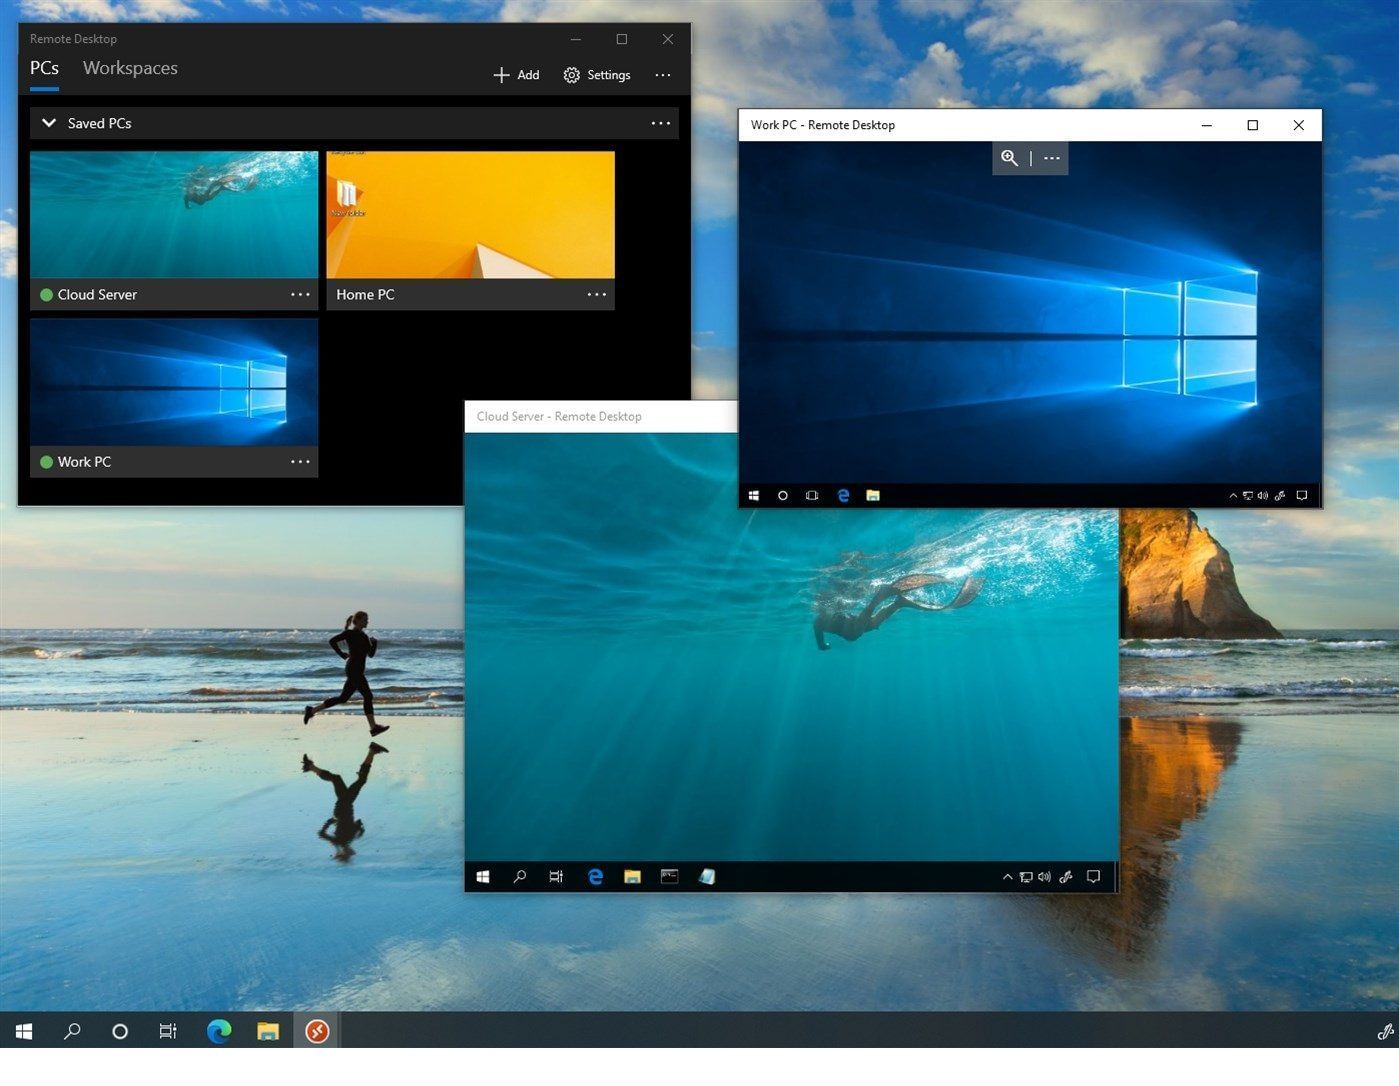Open the more options menu in Work PC session bar
Viewport: 1399px width, 1086px height.
1051,158
